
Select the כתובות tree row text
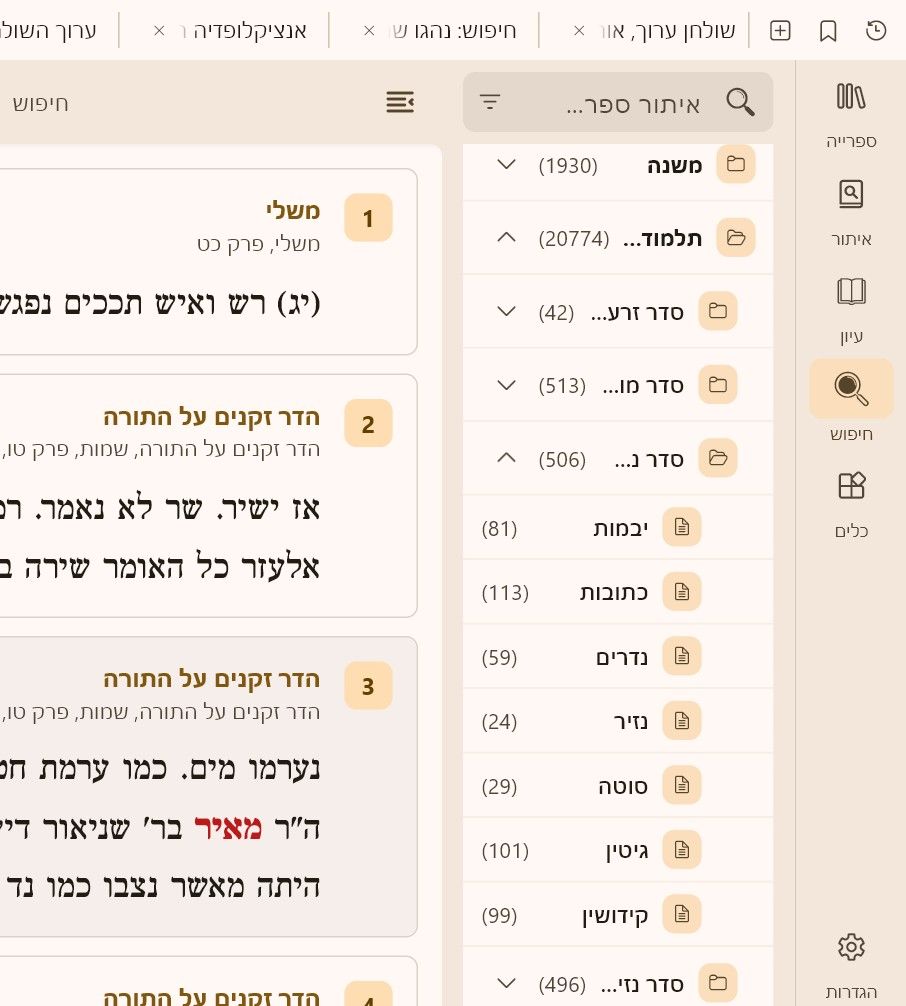point(614,592)
